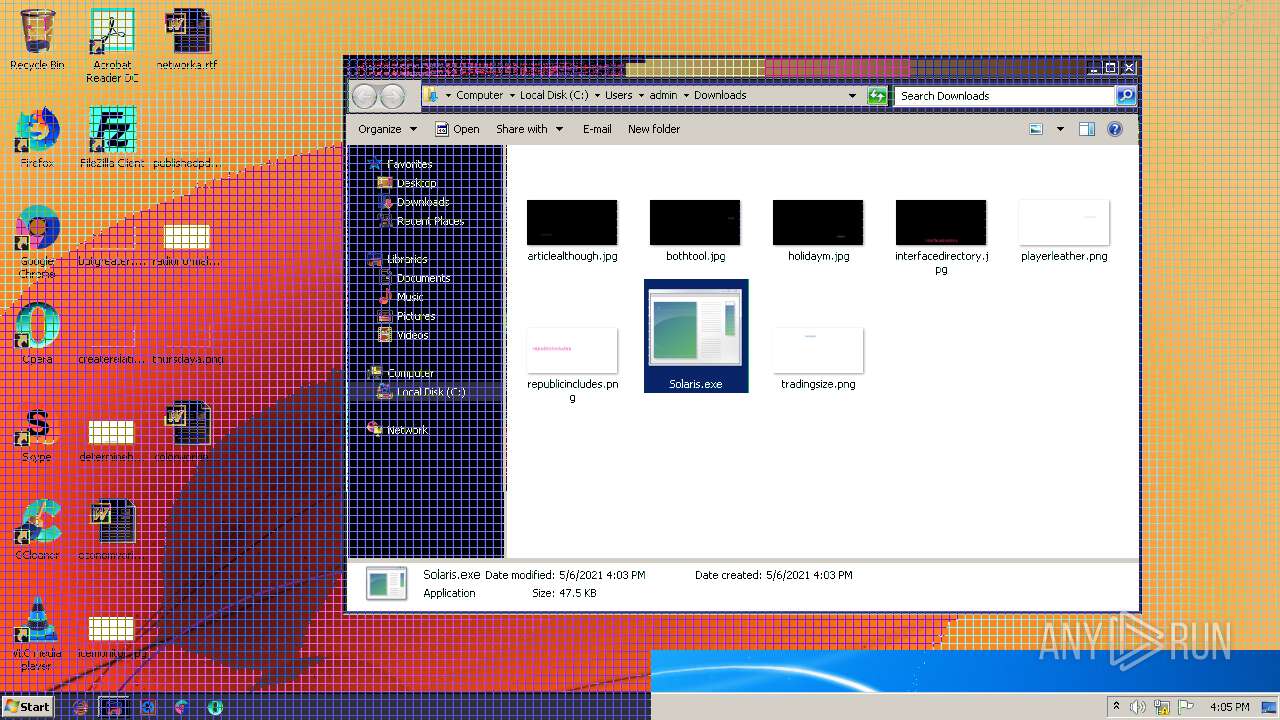Change the view with the Views icon

tap(1036, 129)
